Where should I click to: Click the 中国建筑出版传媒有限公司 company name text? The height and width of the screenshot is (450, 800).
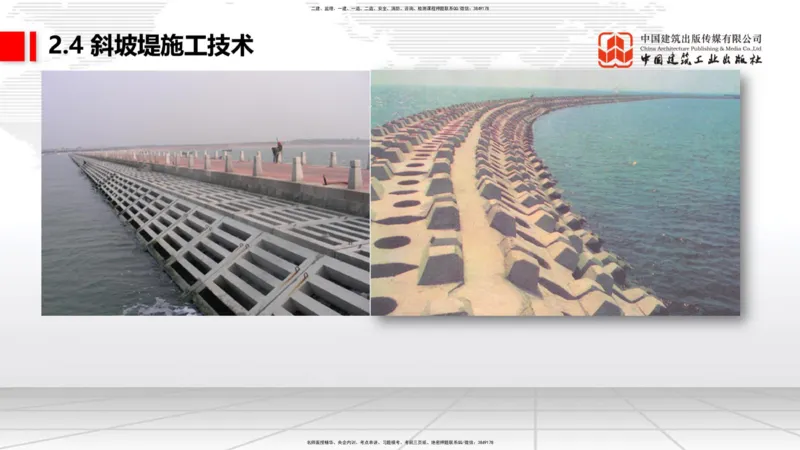point(700,38)
